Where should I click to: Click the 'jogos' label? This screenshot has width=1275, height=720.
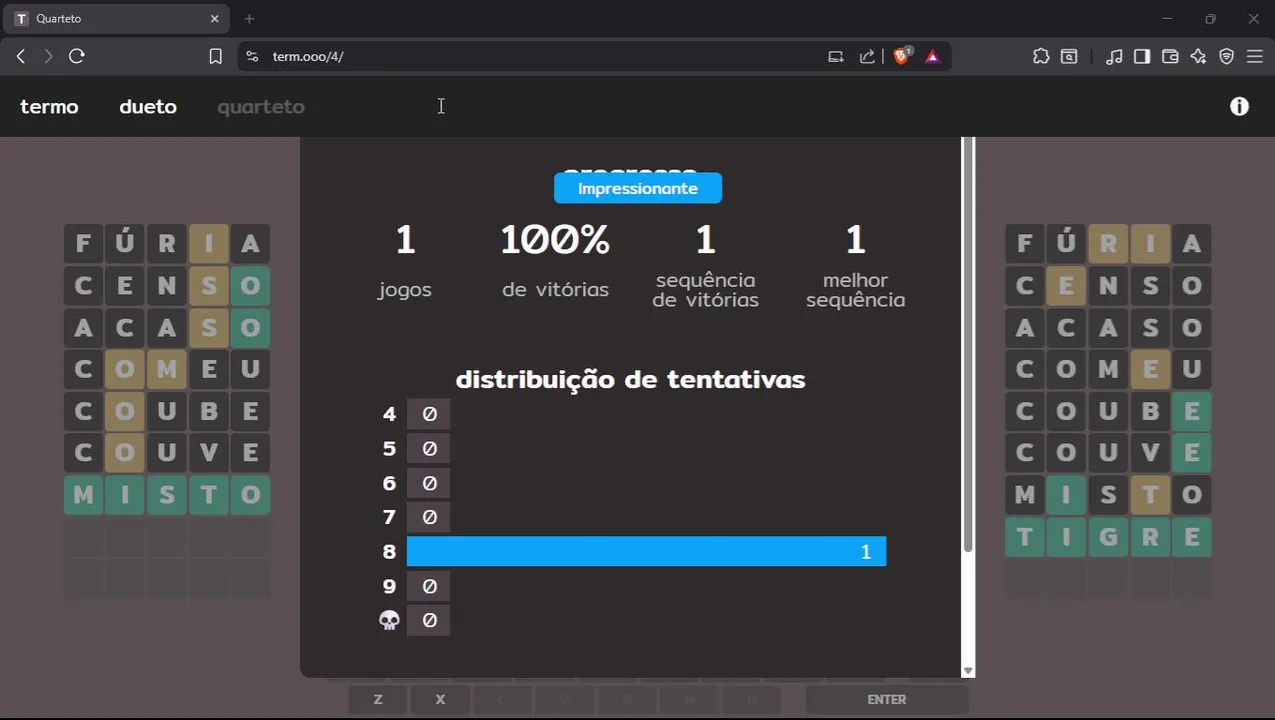pos(405,290)
